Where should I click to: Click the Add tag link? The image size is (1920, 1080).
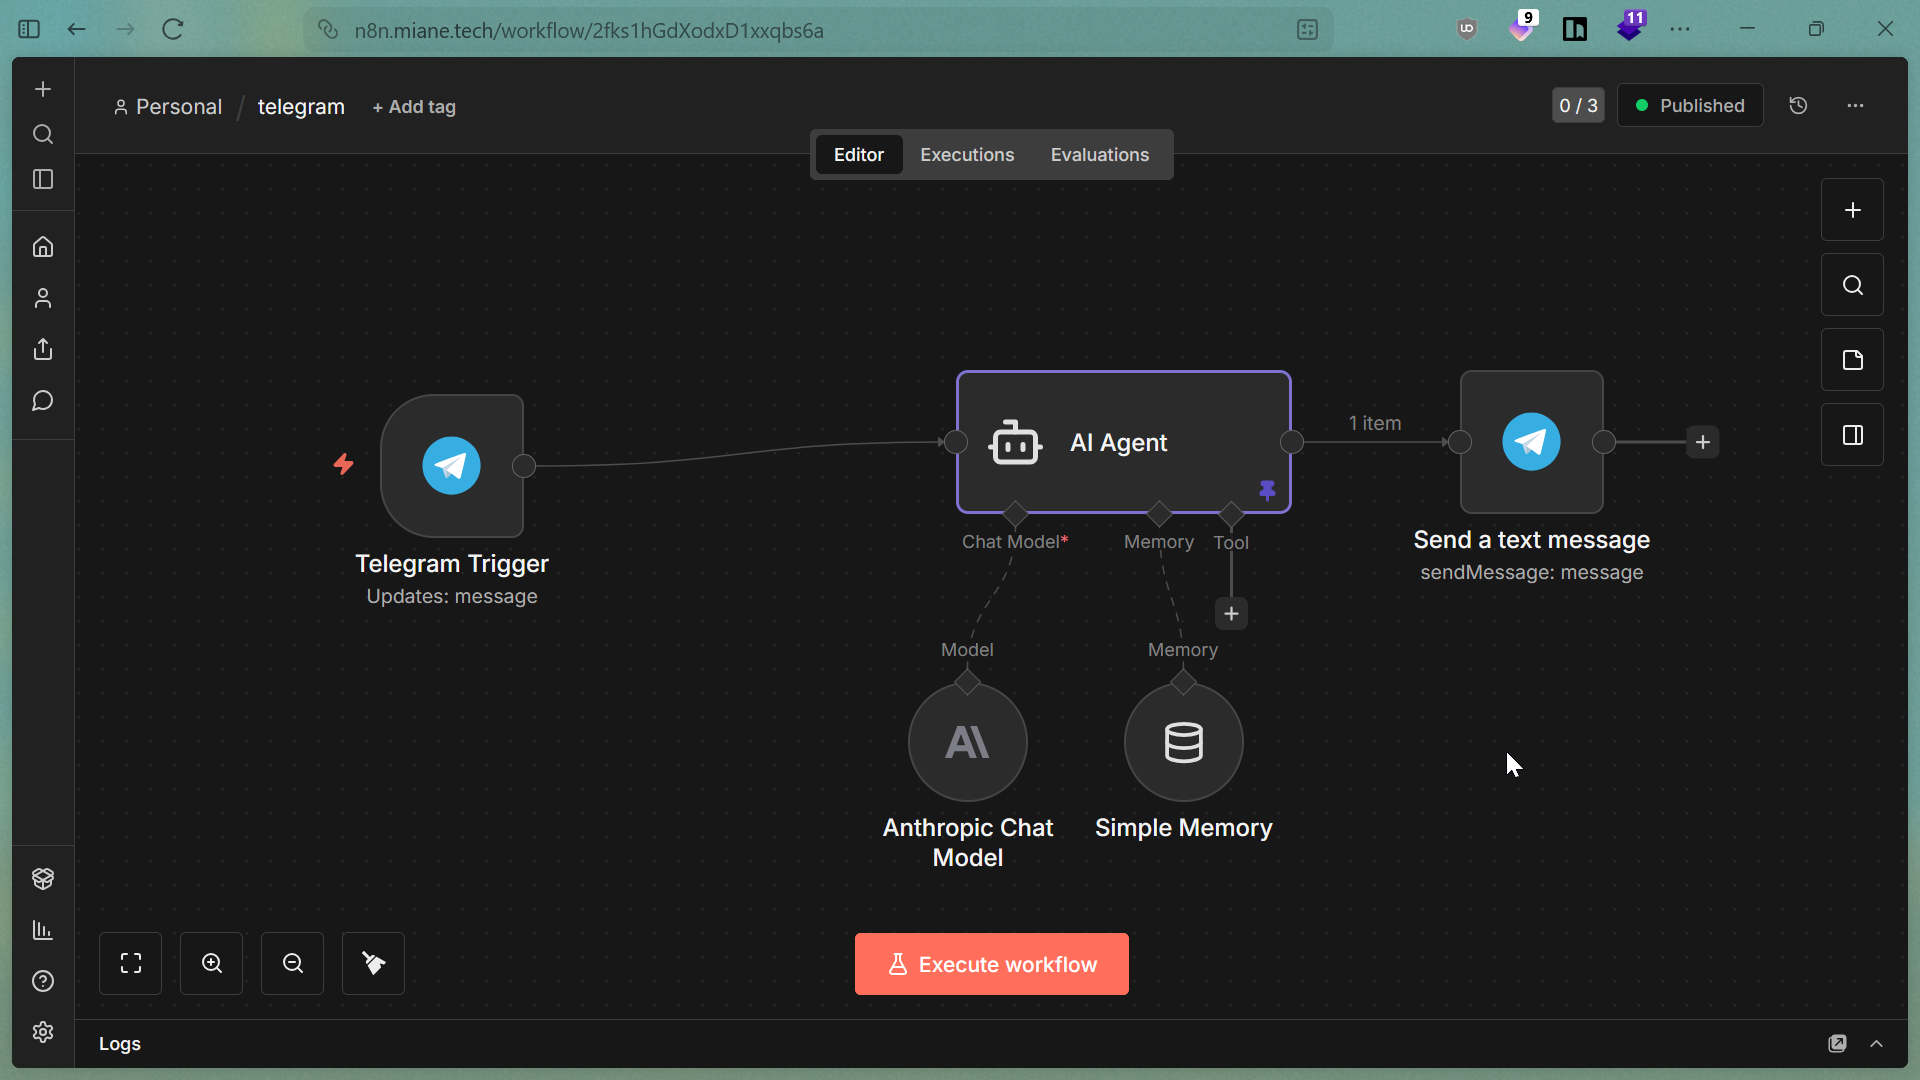tap(414, 107)
